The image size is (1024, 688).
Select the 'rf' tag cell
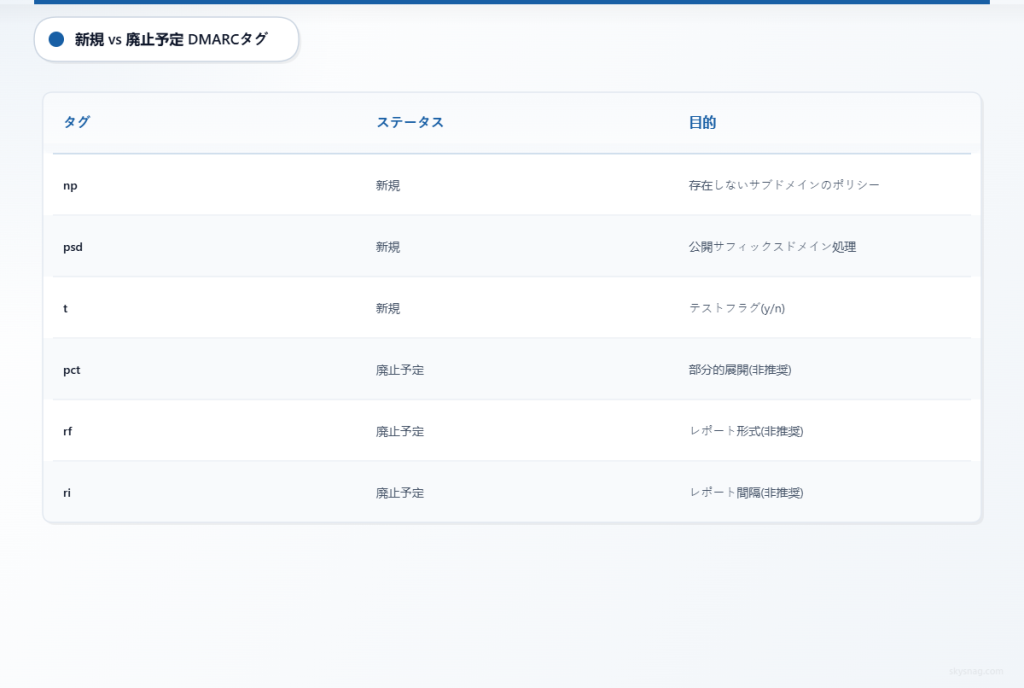point(67,431)
